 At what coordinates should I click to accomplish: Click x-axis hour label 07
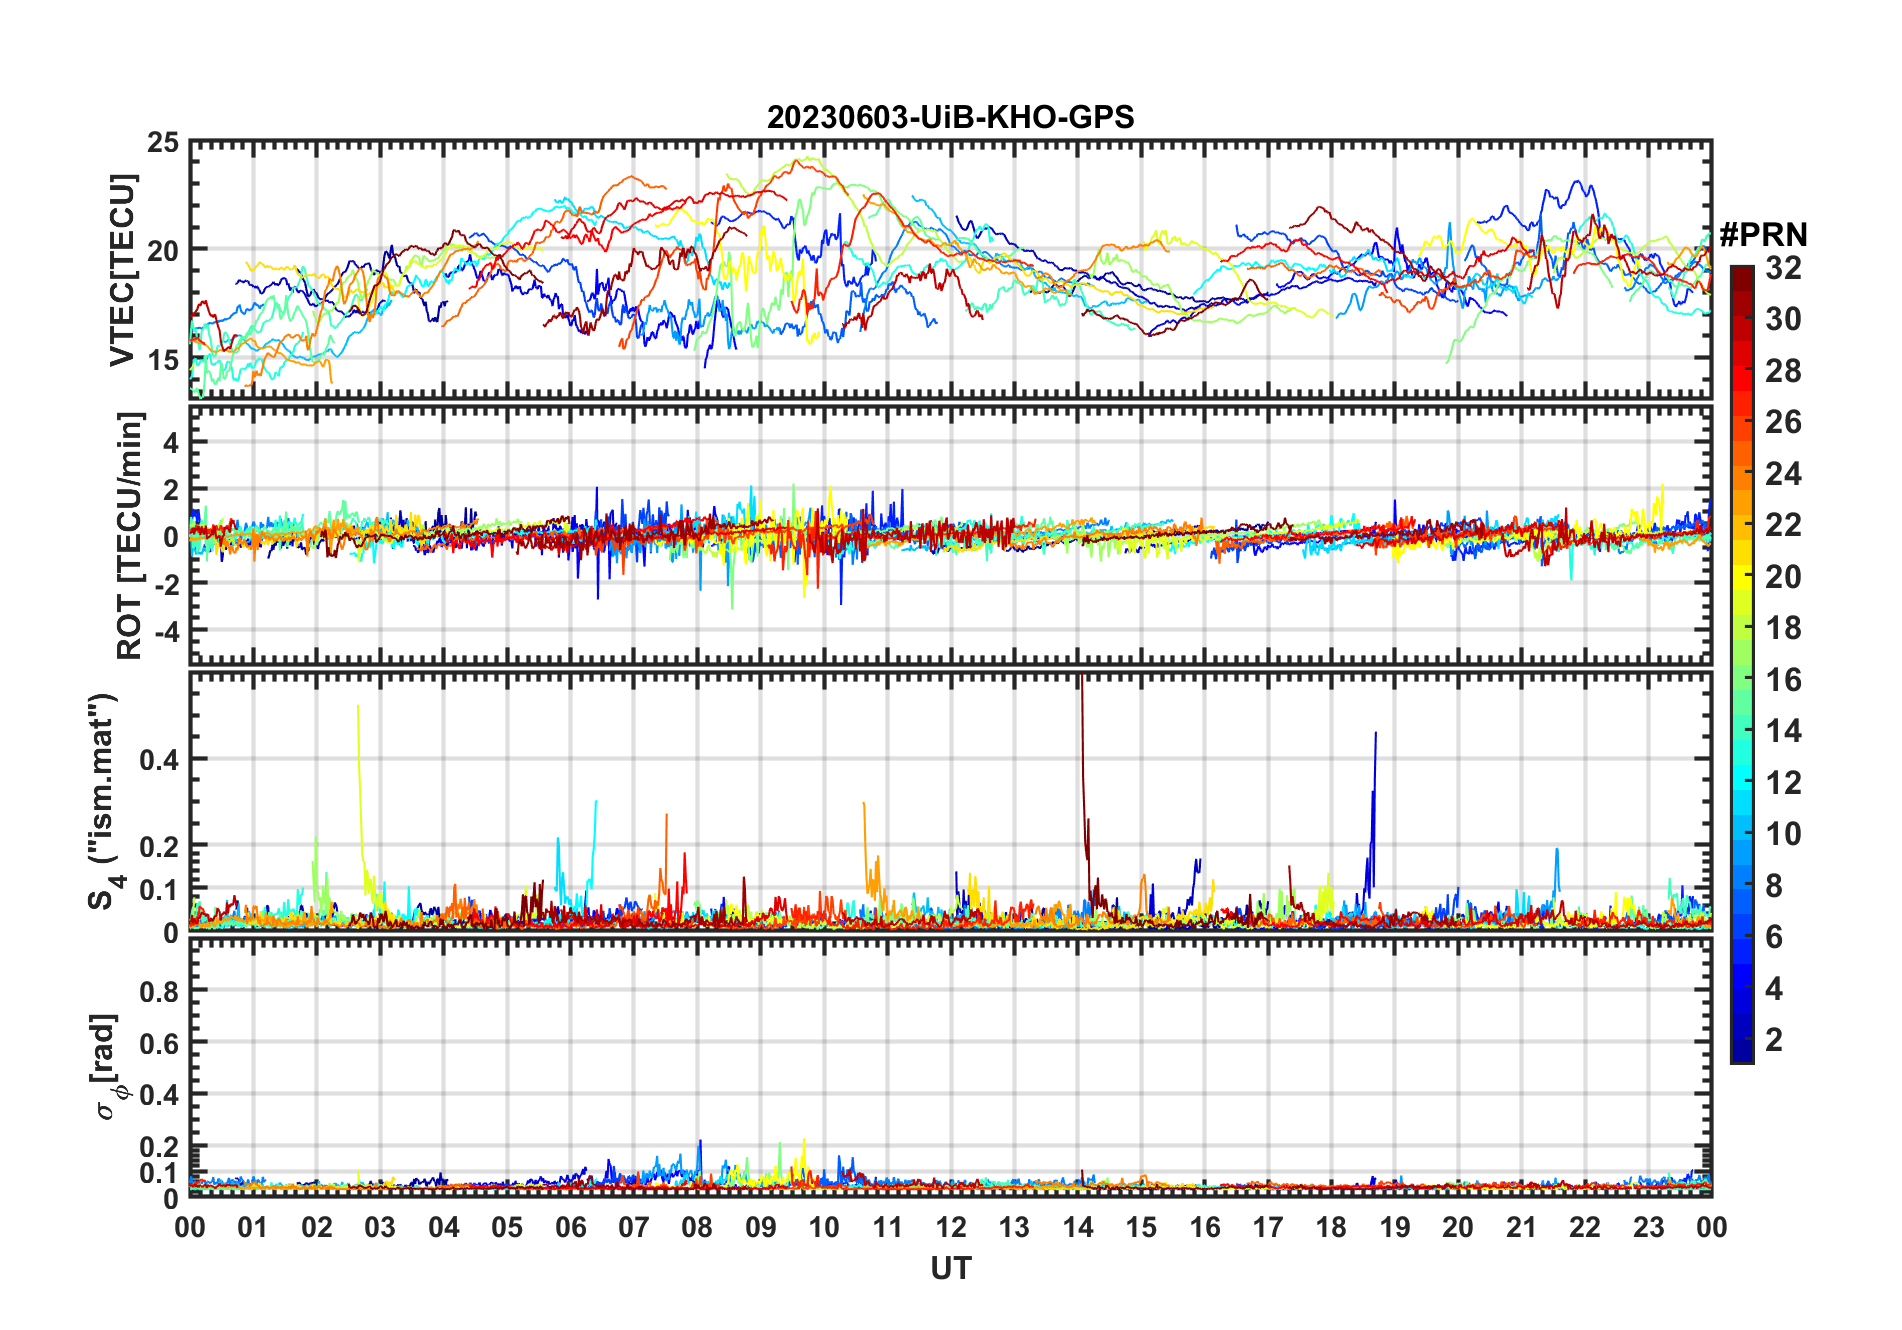coord(634,1227)
